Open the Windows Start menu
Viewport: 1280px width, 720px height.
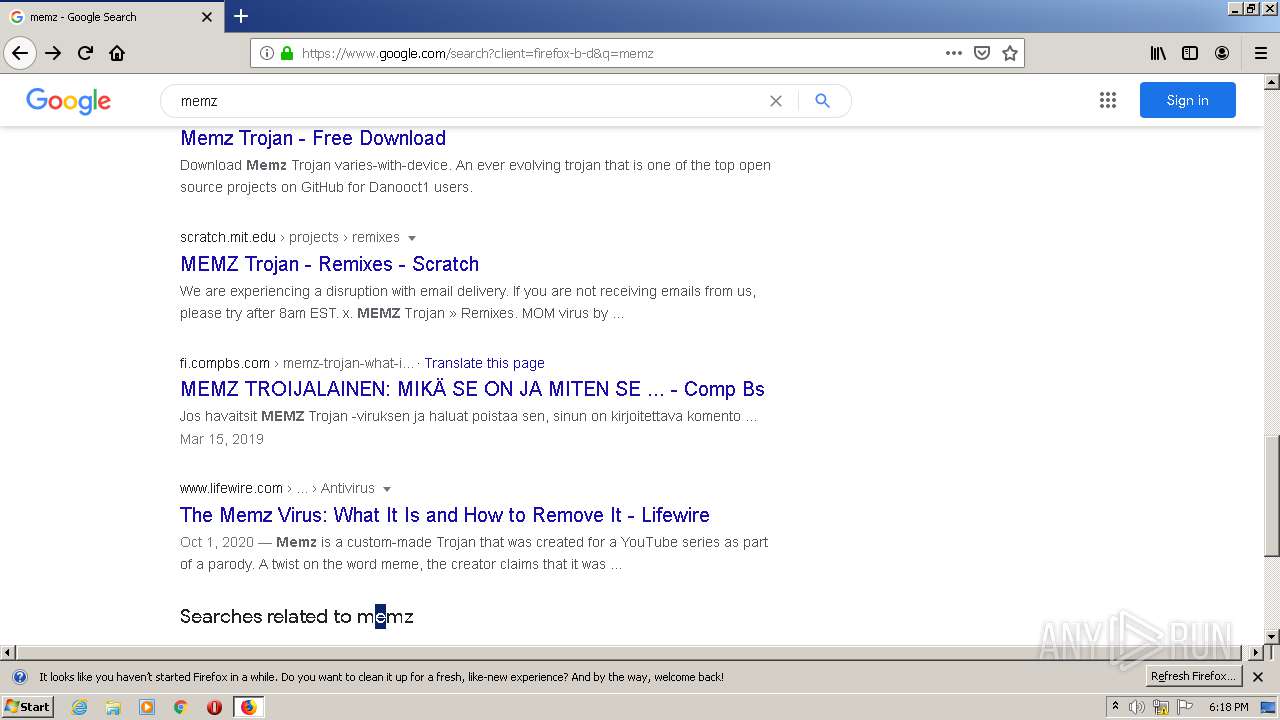[x=28, y=706]
